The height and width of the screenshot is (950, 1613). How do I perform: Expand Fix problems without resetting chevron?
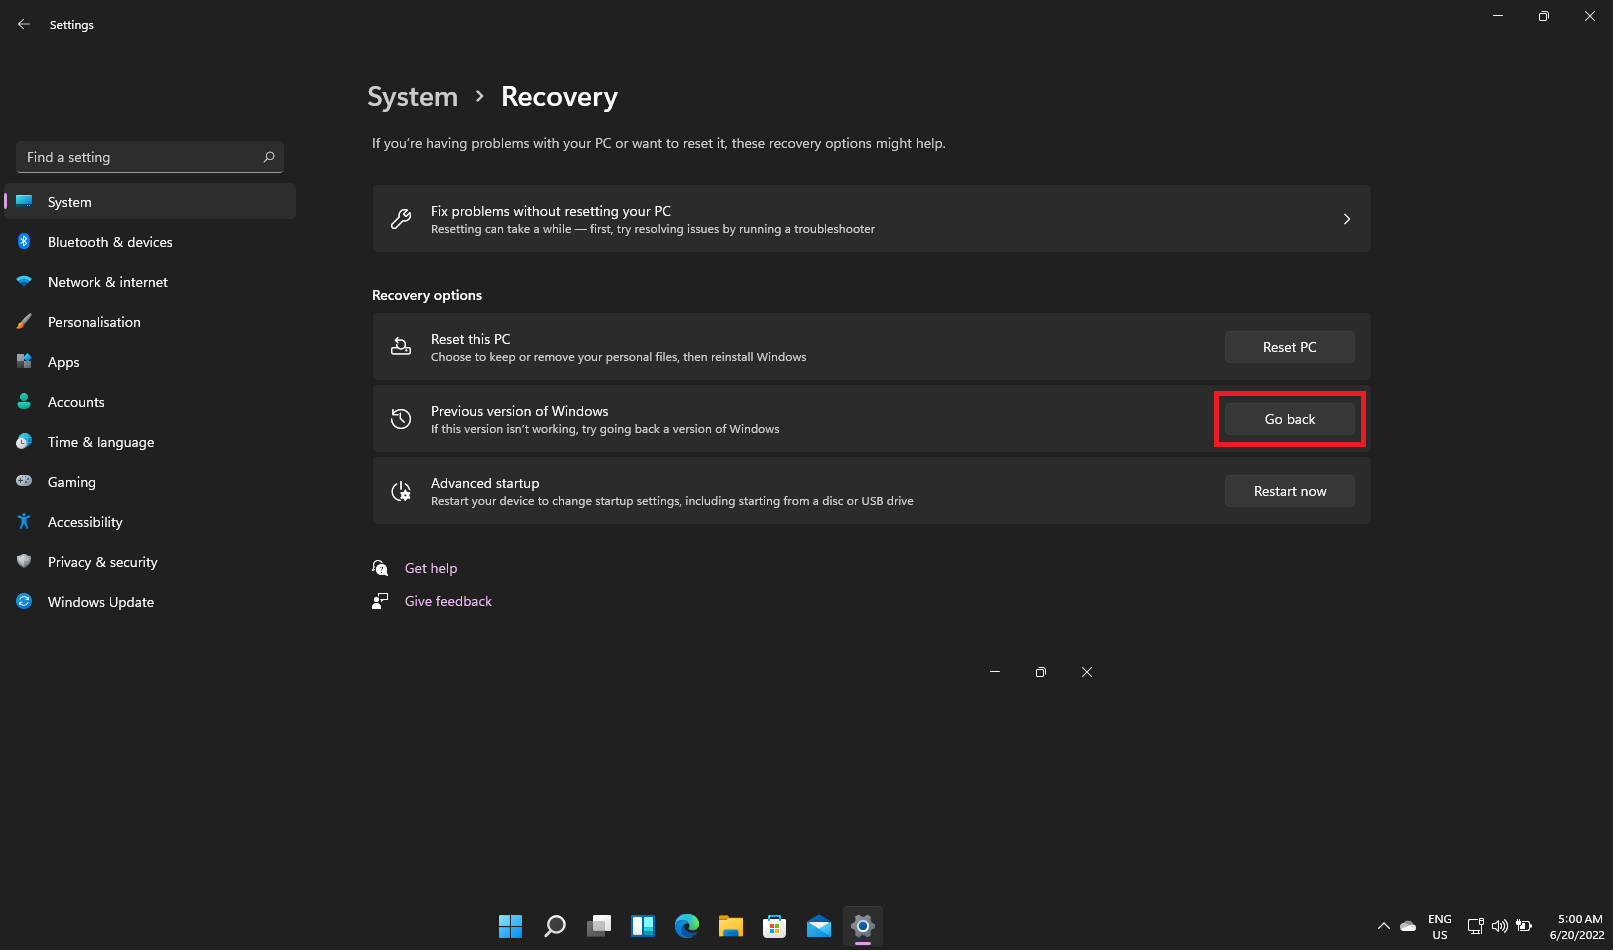1347,219
